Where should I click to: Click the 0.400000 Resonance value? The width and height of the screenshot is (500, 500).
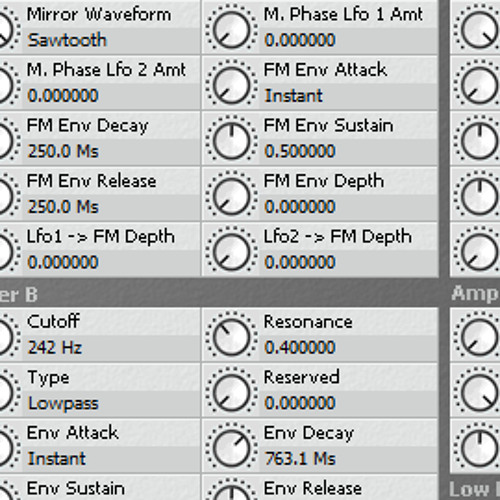tap(300, 347)
